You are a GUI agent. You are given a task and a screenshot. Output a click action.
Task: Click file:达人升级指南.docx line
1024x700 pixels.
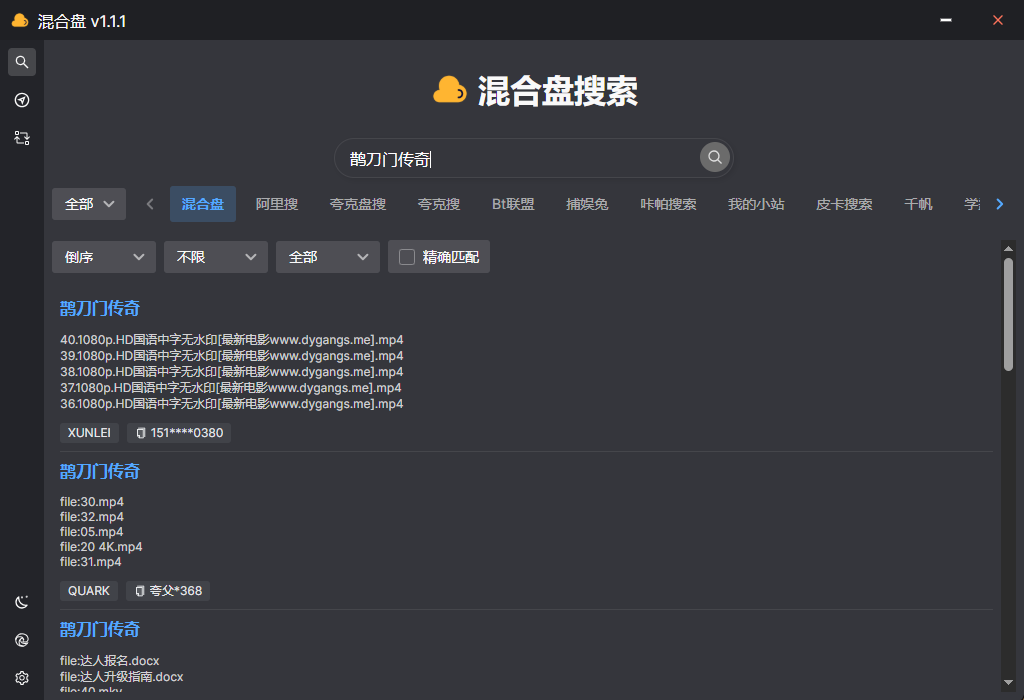click(x=122, y=676)
